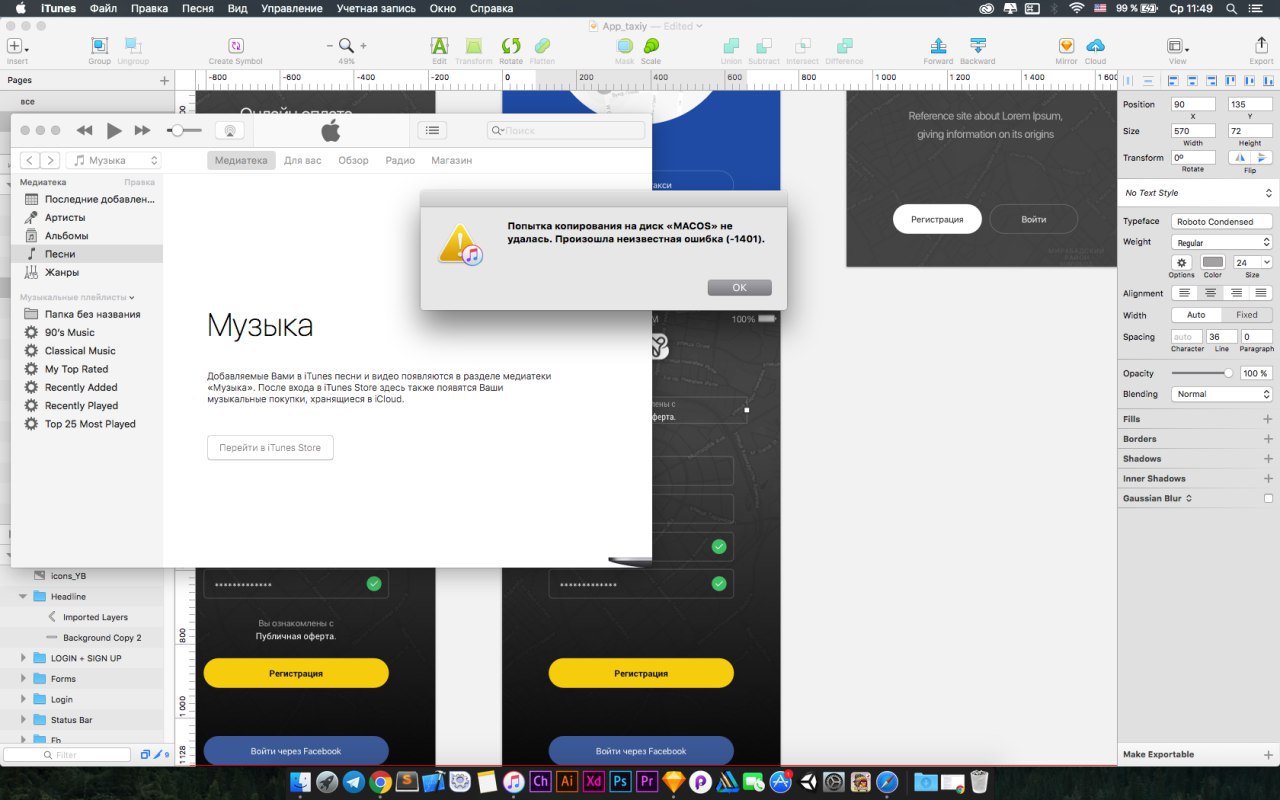Enable the Gaussian Blur checkbox
This screenshot has width=1280, height=800.
(1268, 498)
